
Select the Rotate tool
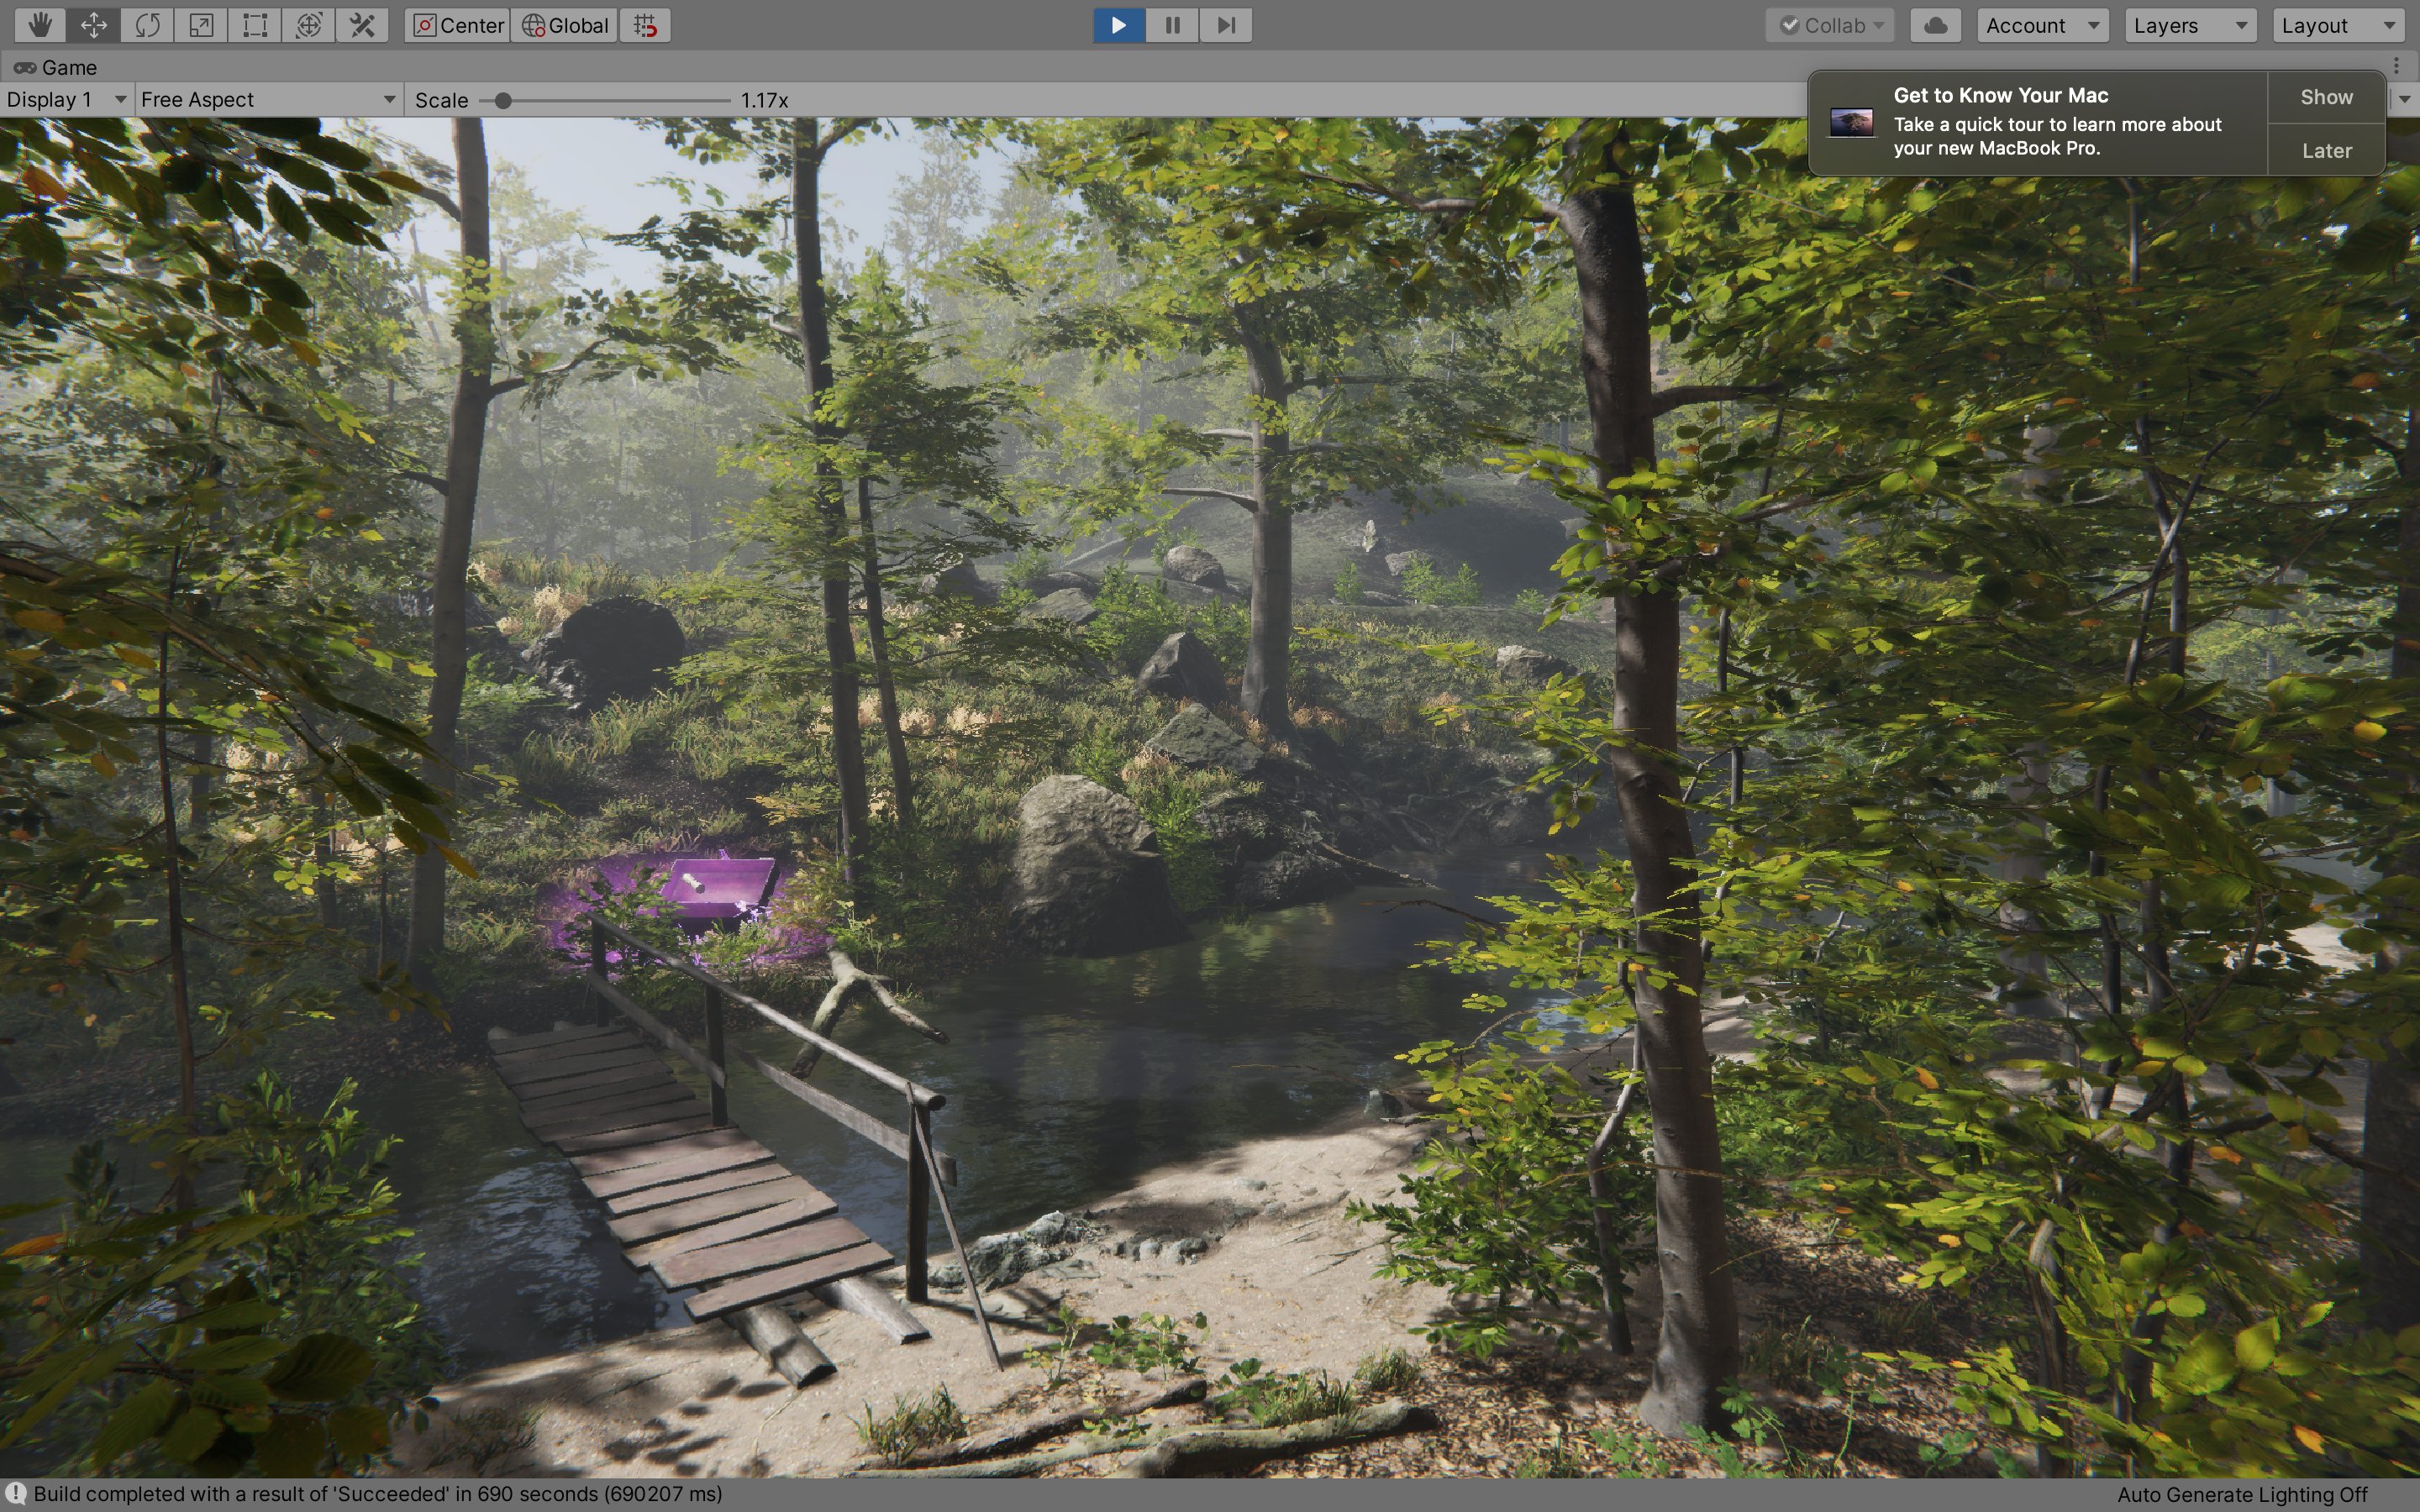click(x=148, y=25)
